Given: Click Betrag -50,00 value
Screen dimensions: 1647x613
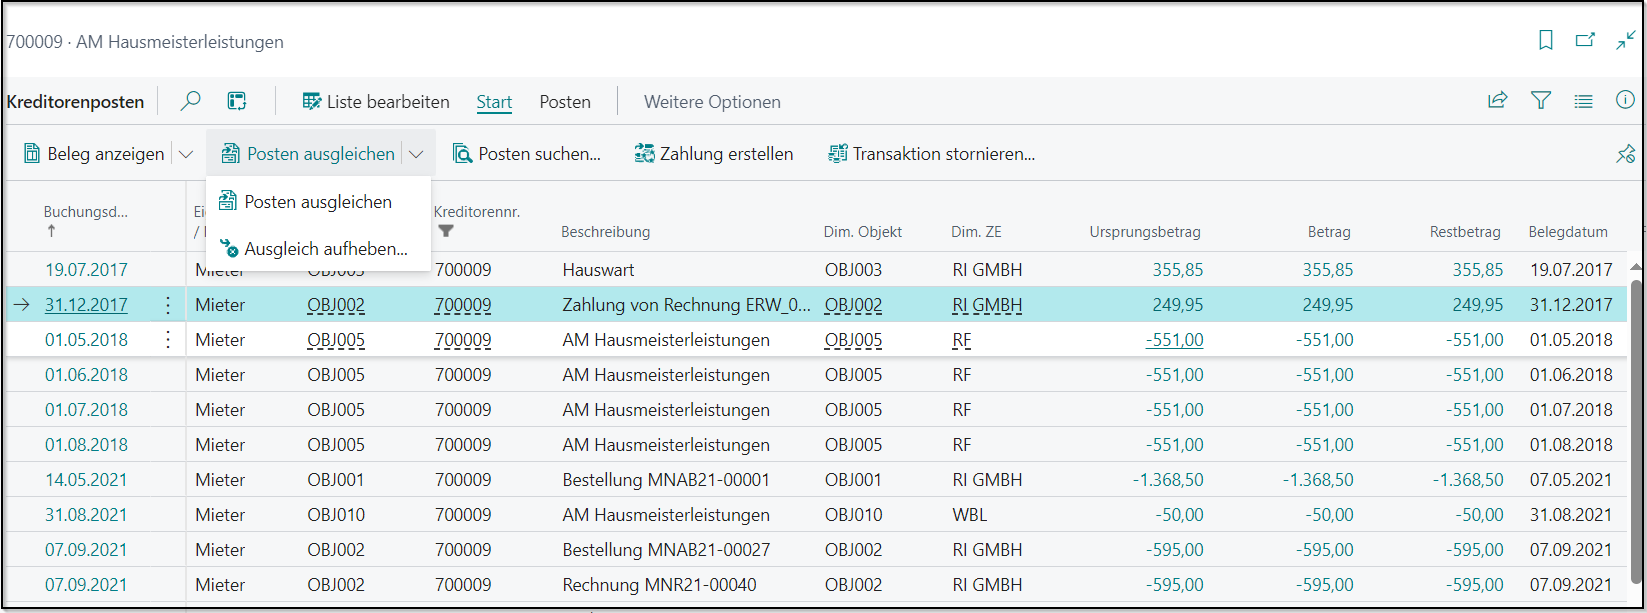Looking at the screenshot, I should click(1329, 515).
